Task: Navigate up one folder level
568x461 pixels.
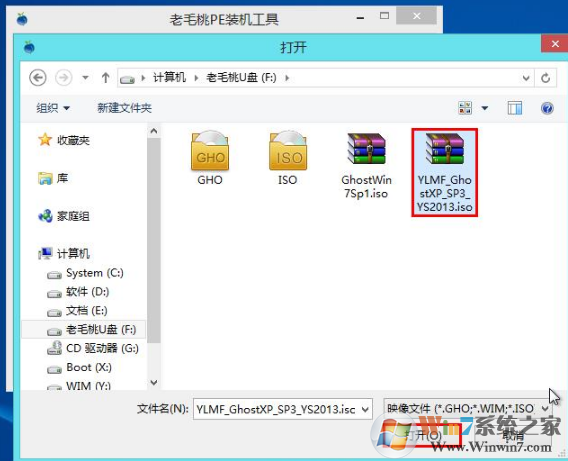Action: coord(105,77)
